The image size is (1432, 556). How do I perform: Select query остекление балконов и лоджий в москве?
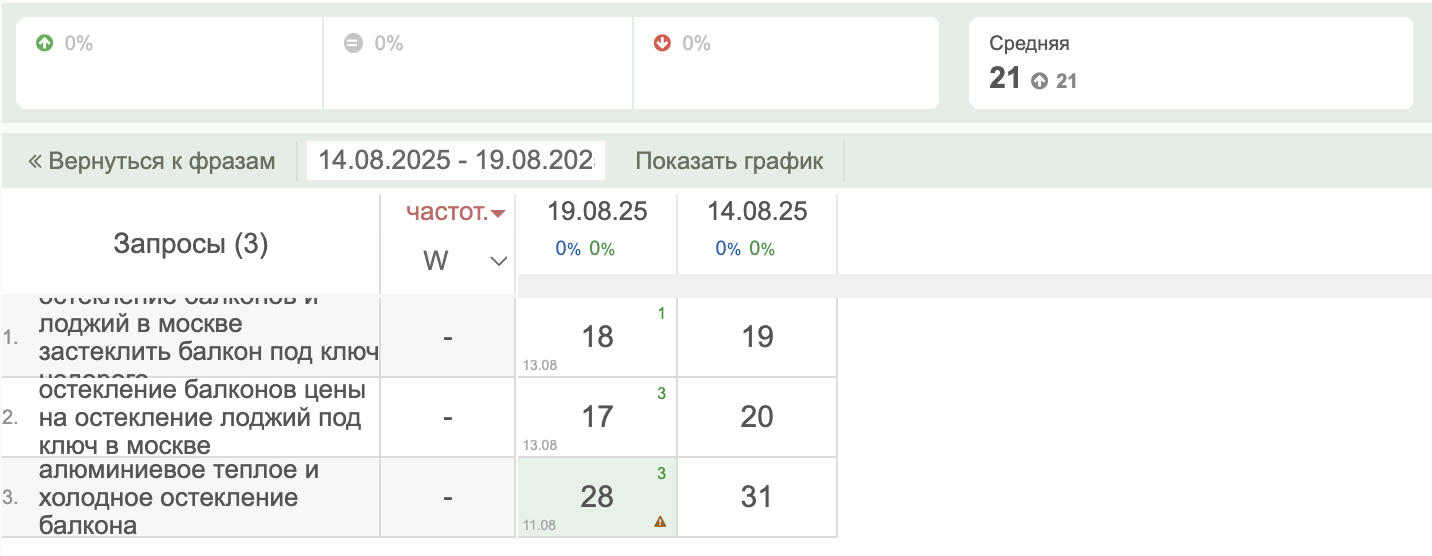tap(209, 338)
